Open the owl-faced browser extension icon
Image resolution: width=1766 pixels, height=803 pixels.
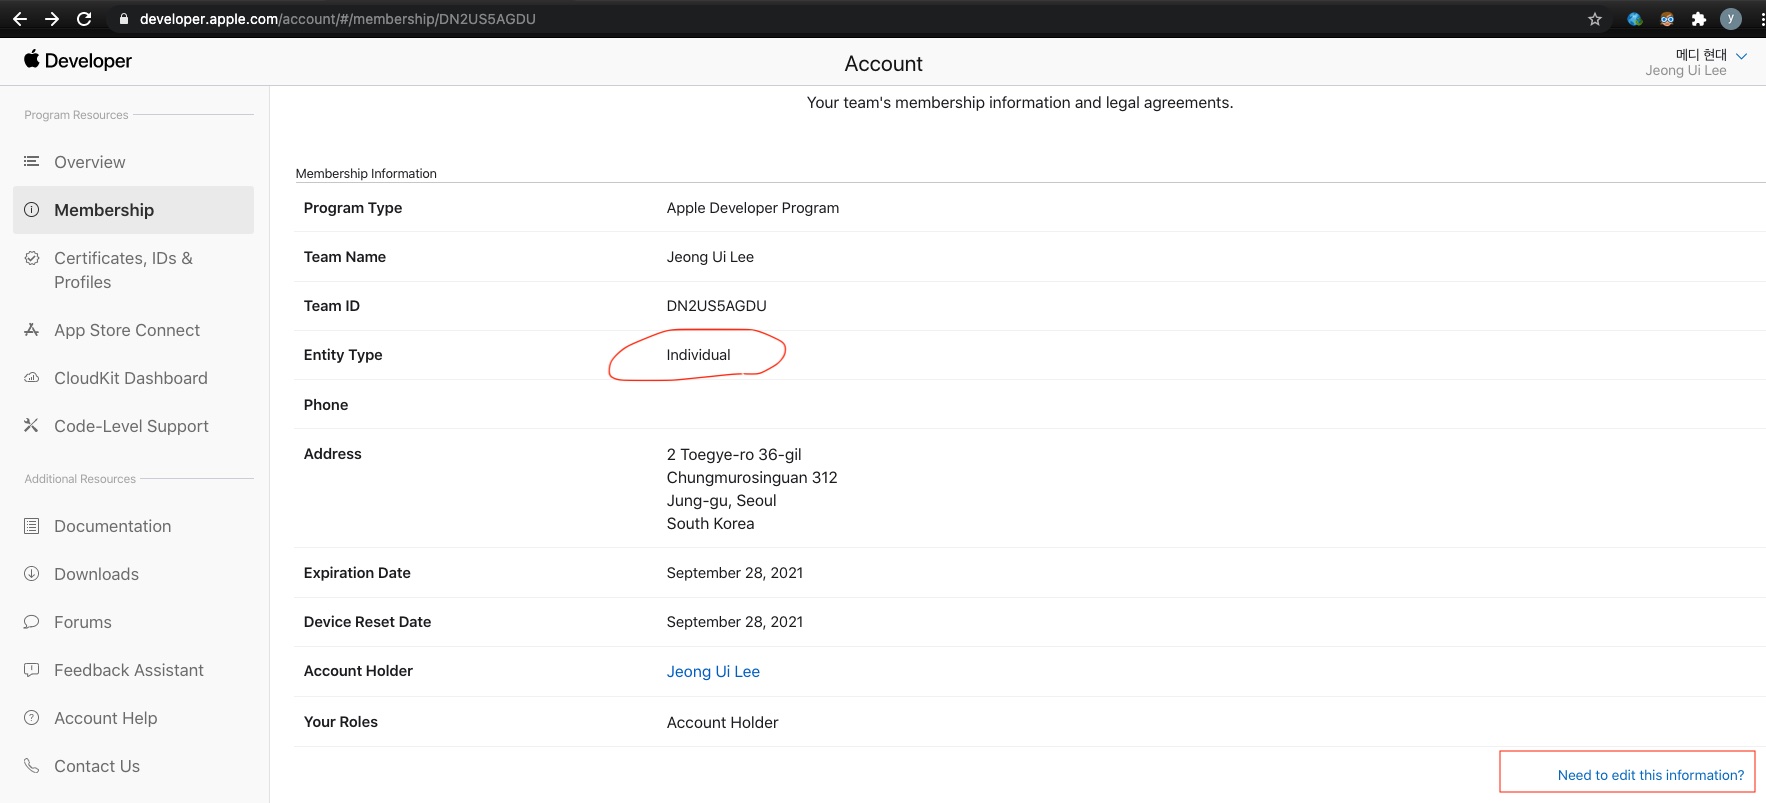(x=1667, y=19)
